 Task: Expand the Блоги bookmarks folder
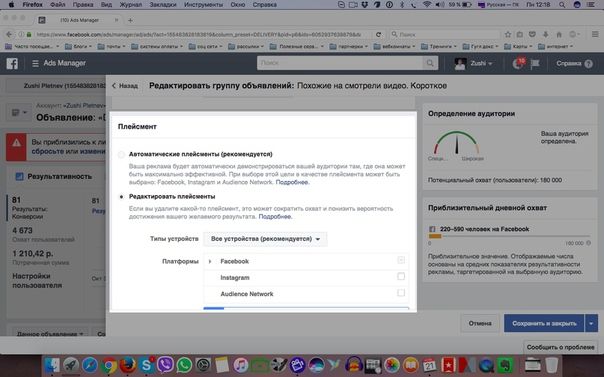78,47
